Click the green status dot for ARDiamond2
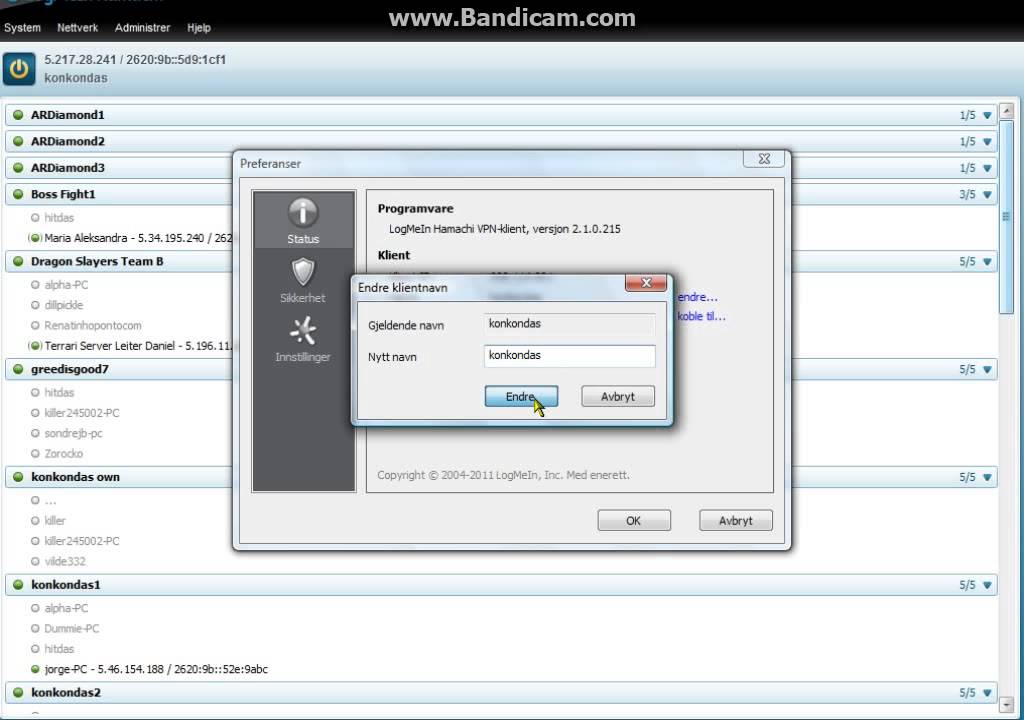The height and width of the screenshot is (720, 1024). 18,141
